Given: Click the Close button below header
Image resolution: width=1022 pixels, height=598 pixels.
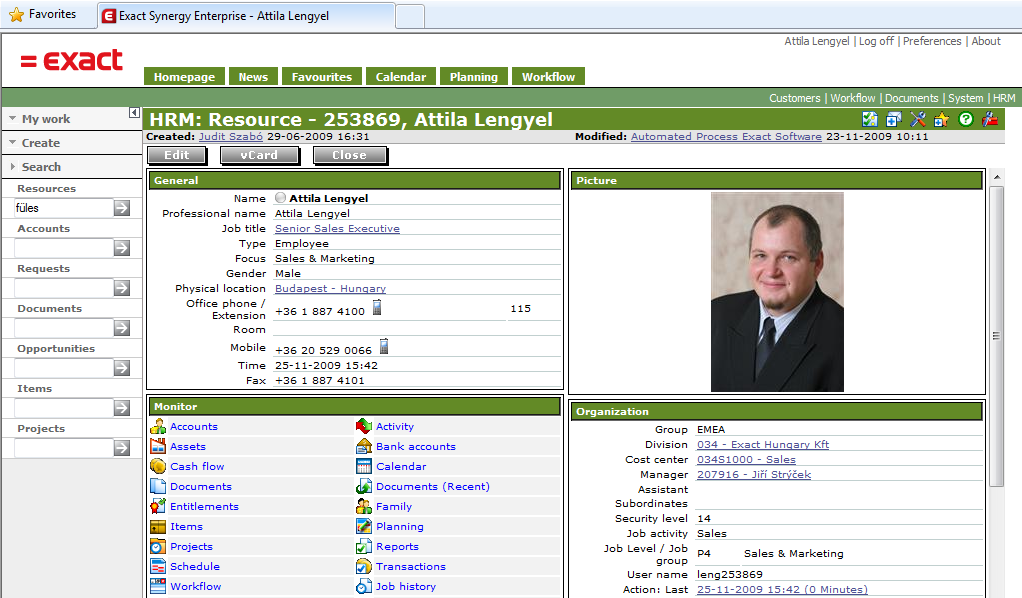Looking at the screenshot, I should click(349, 155).
